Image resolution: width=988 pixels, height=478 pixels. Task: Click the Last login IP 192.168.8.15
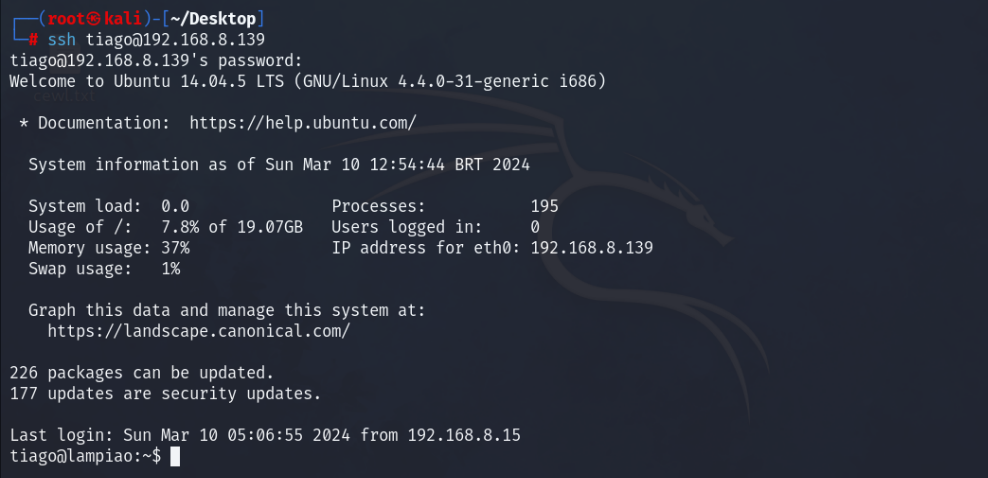(x=458, y=435)
